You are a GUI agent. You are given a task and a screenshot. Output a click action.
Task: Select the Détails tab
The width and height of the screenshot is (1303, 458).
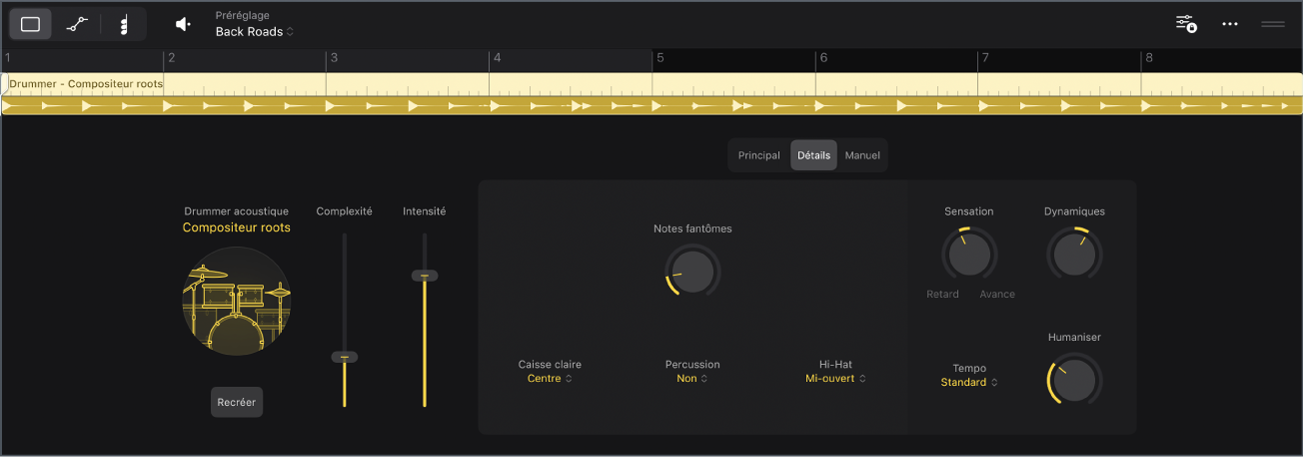click(x=813, y=156)
